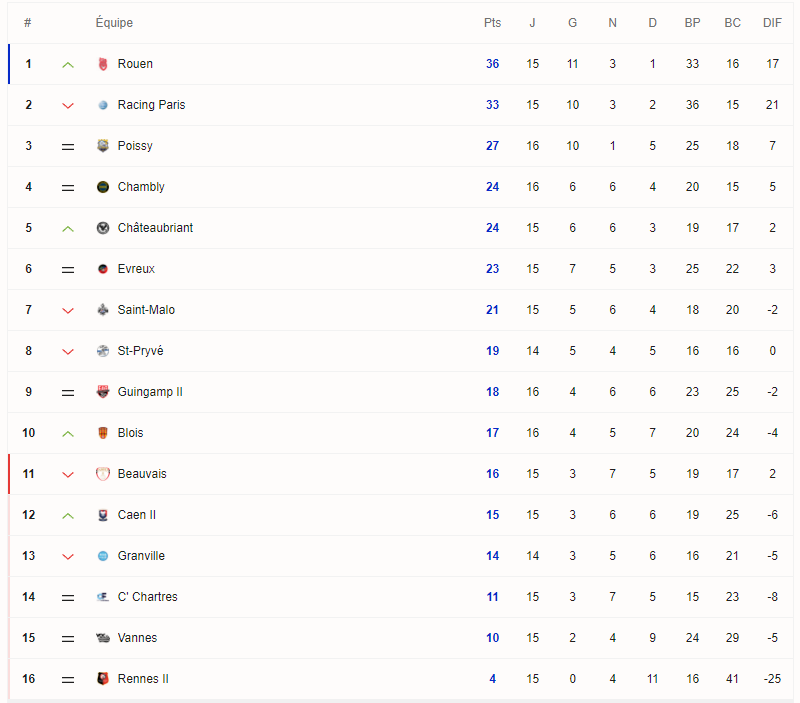Select the C' Chartres team name

(147, 597)
